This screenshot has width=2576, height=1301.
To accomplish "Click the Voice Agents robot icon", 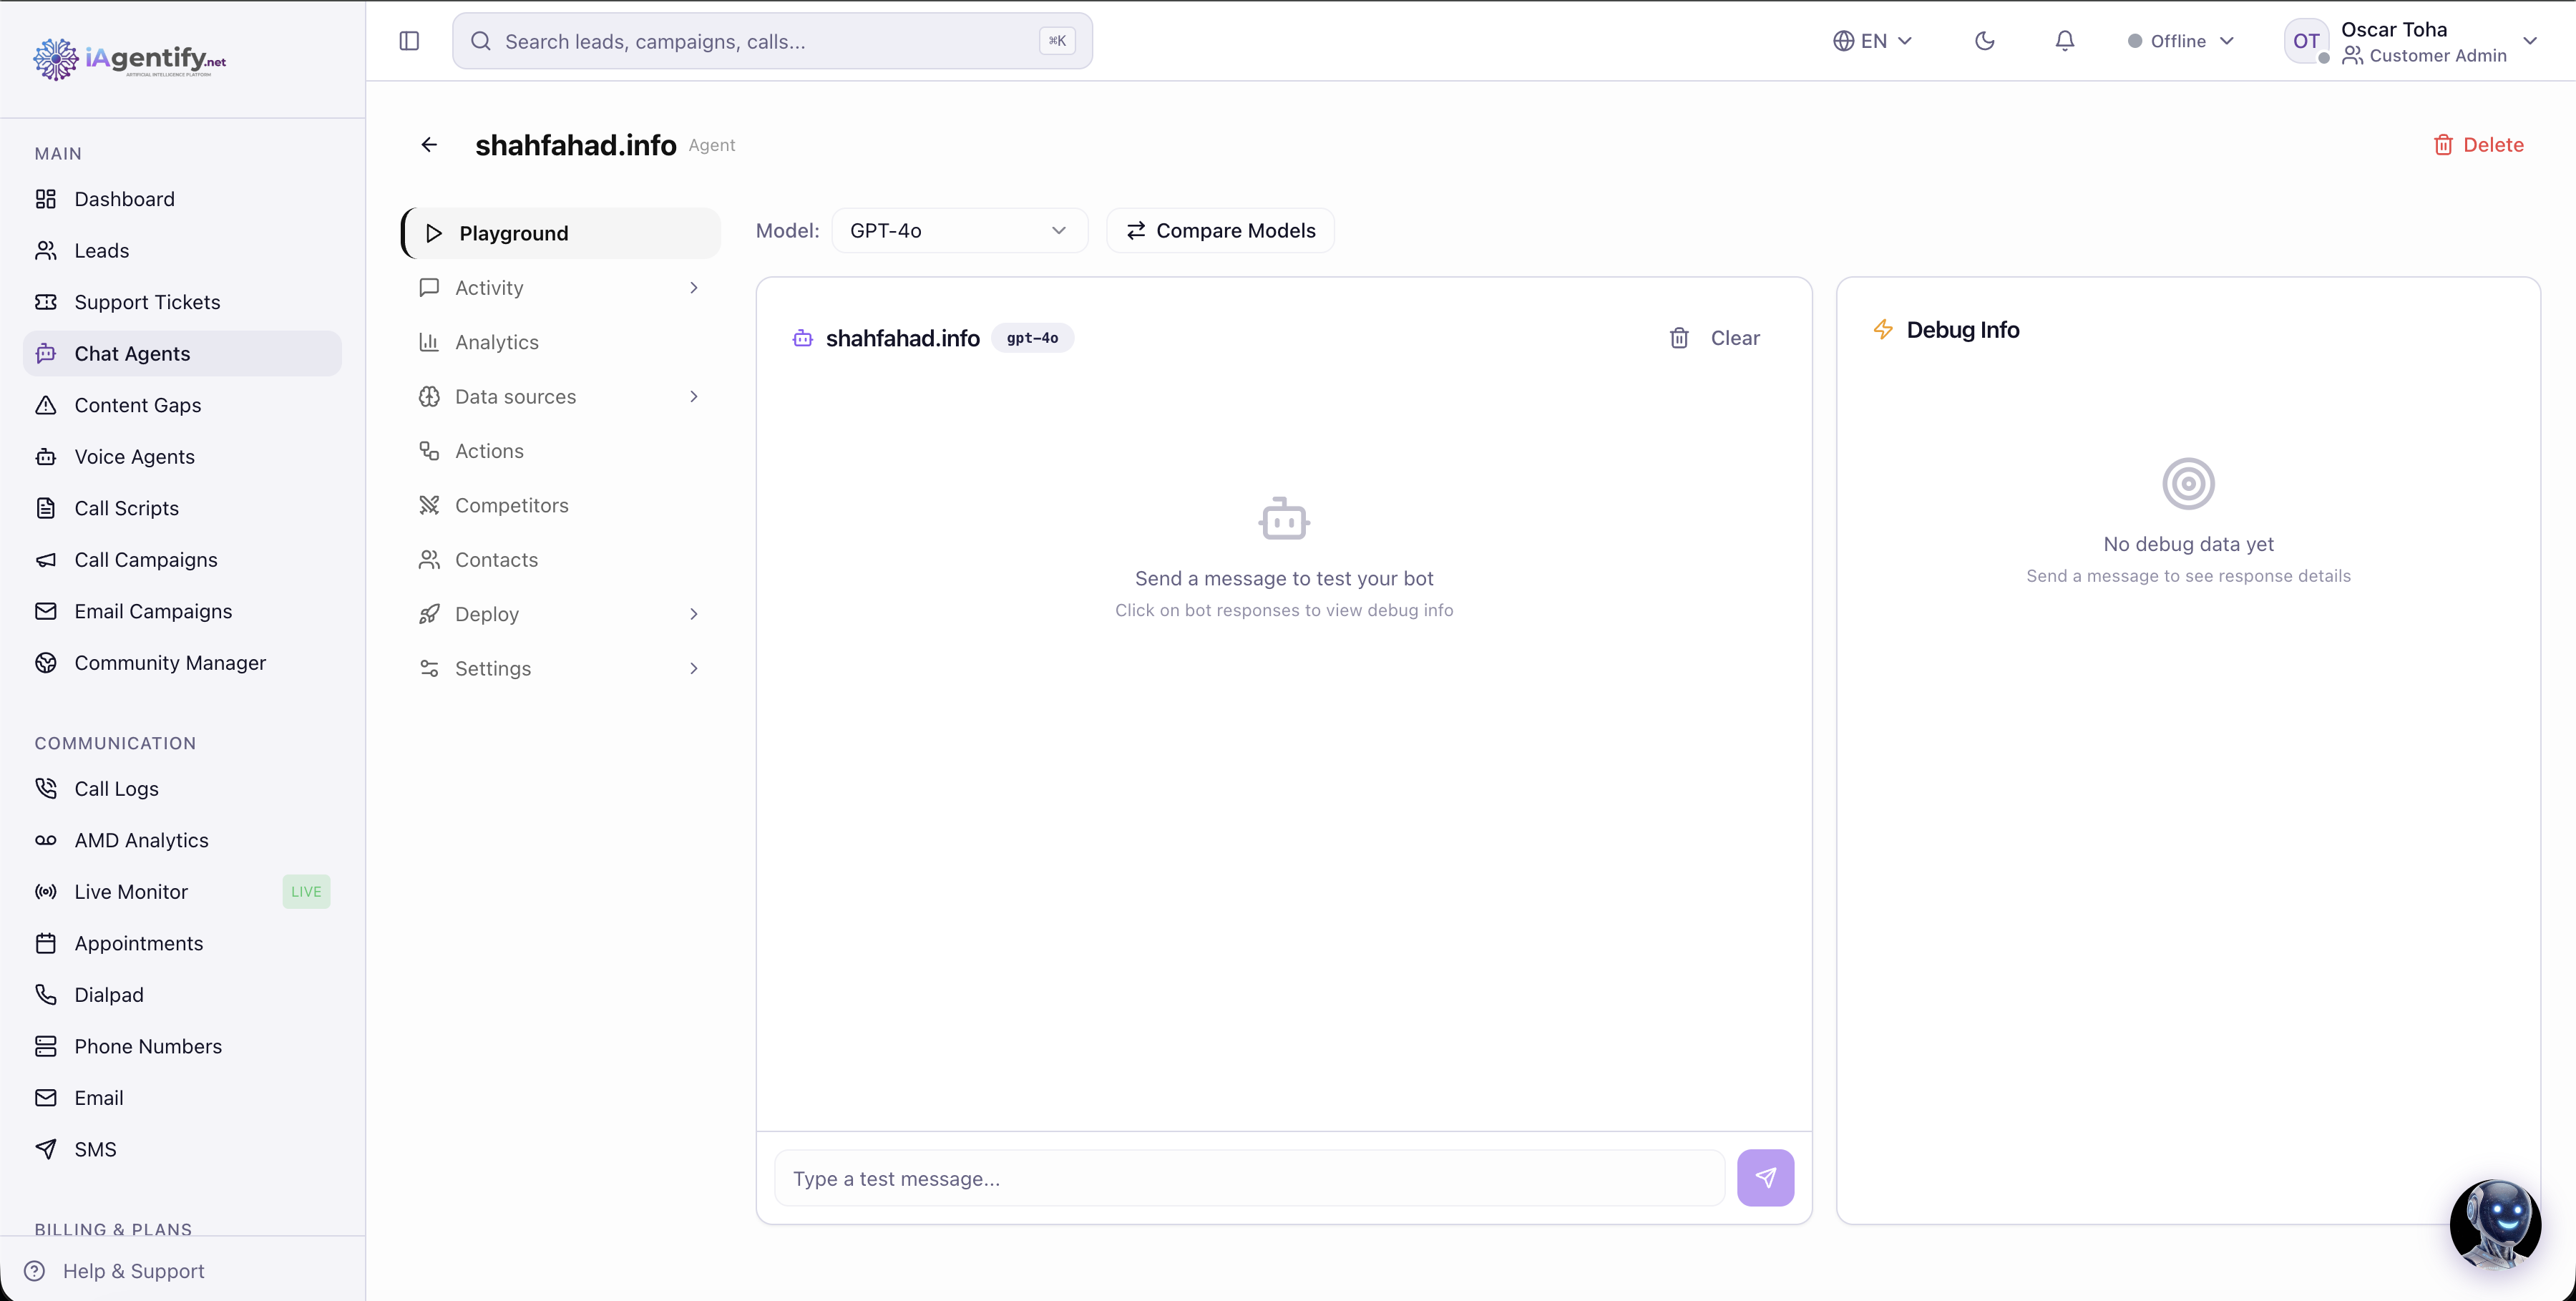I will pos(46,457).
